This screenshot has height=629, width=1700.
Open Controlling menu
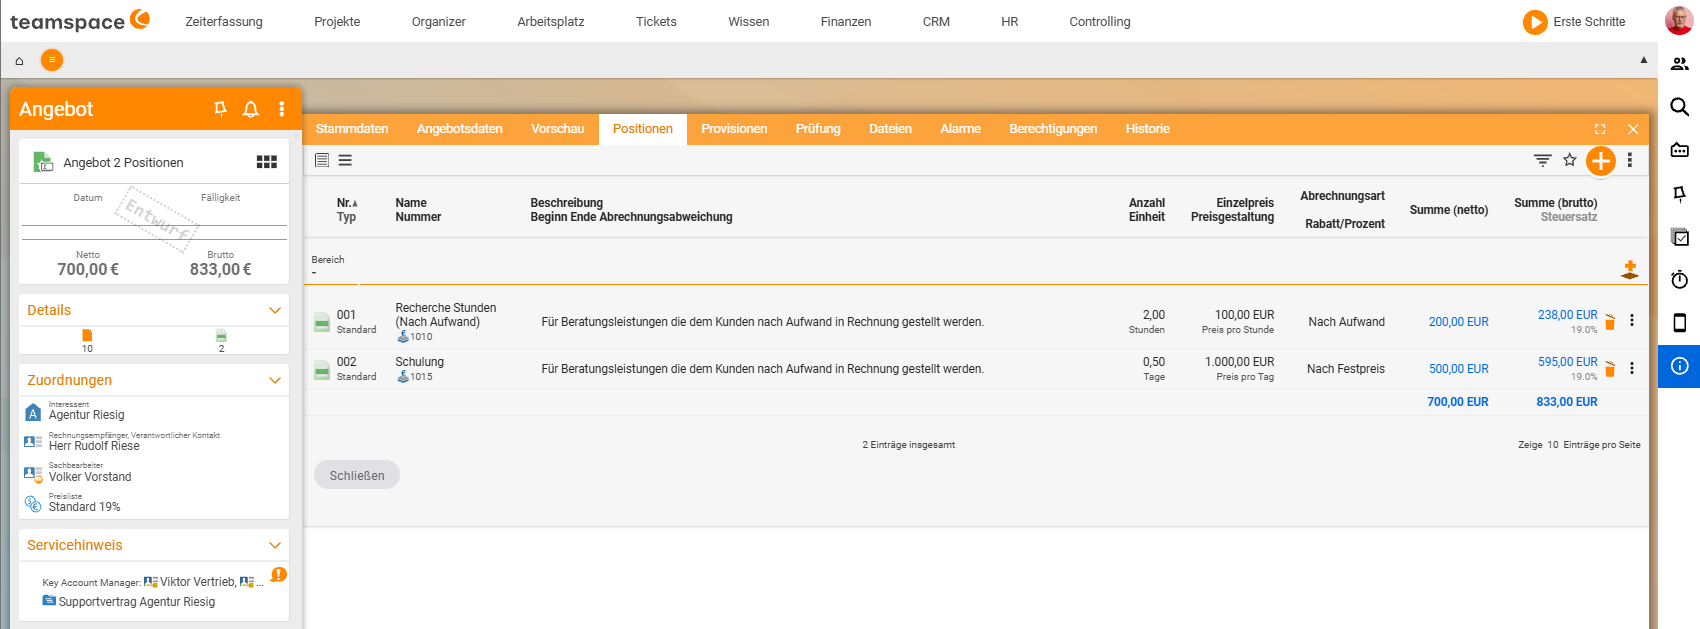click(1100, 21)
